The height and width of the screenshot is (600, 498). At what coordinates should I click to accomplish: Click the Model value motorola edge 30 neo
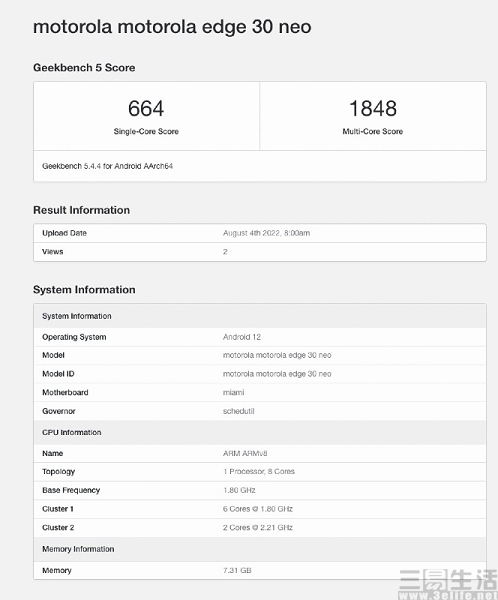[x=277, y=355]
